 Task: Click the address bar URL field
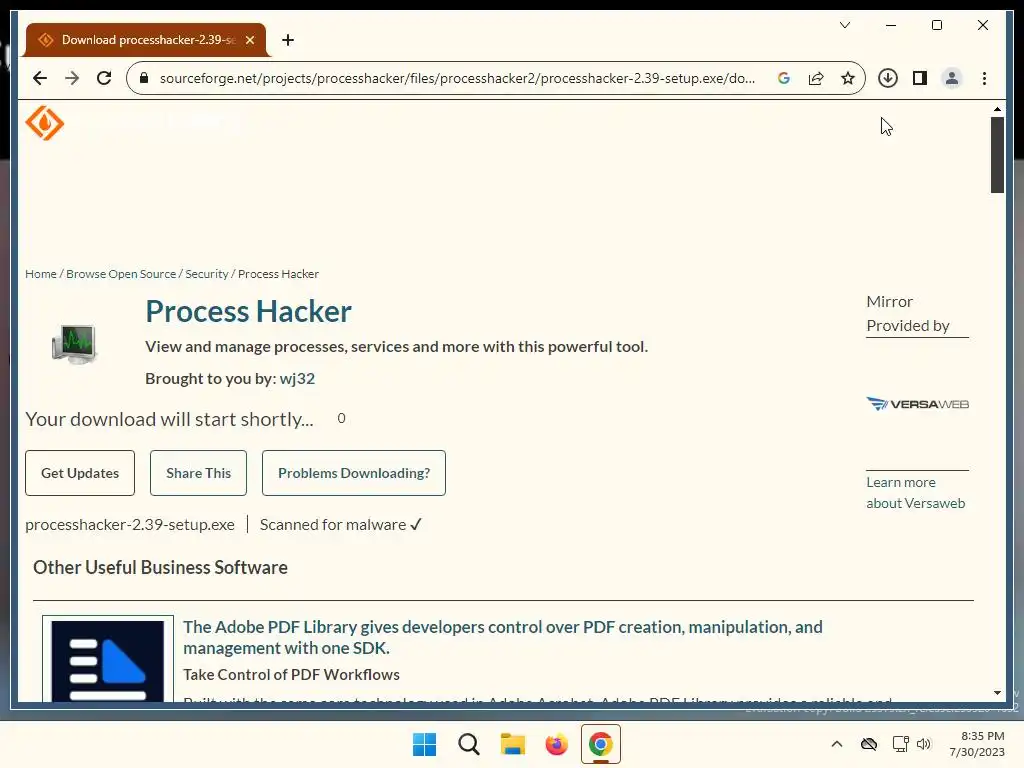click(x=457, y=78)
